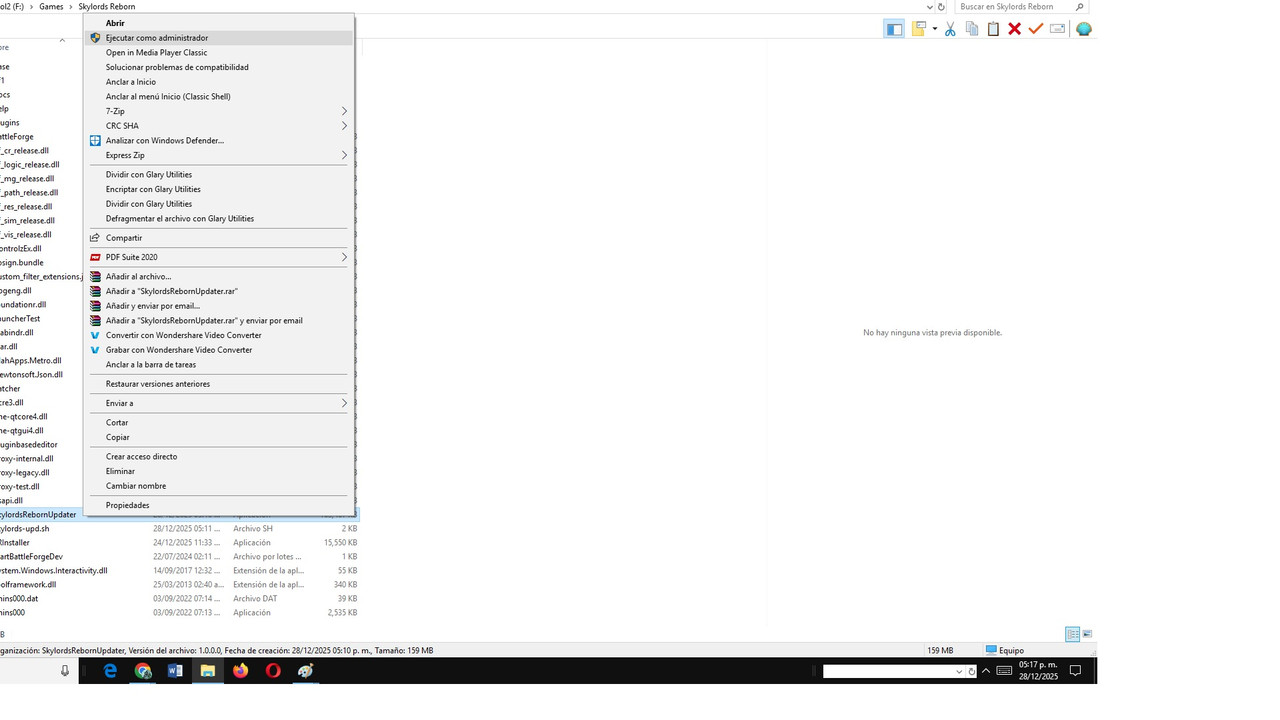The height and width of the screenshot is (720, 1280).
Task: Focus the 'Buscar en Skylords Reborn' search field
Action: [1020, 7]
